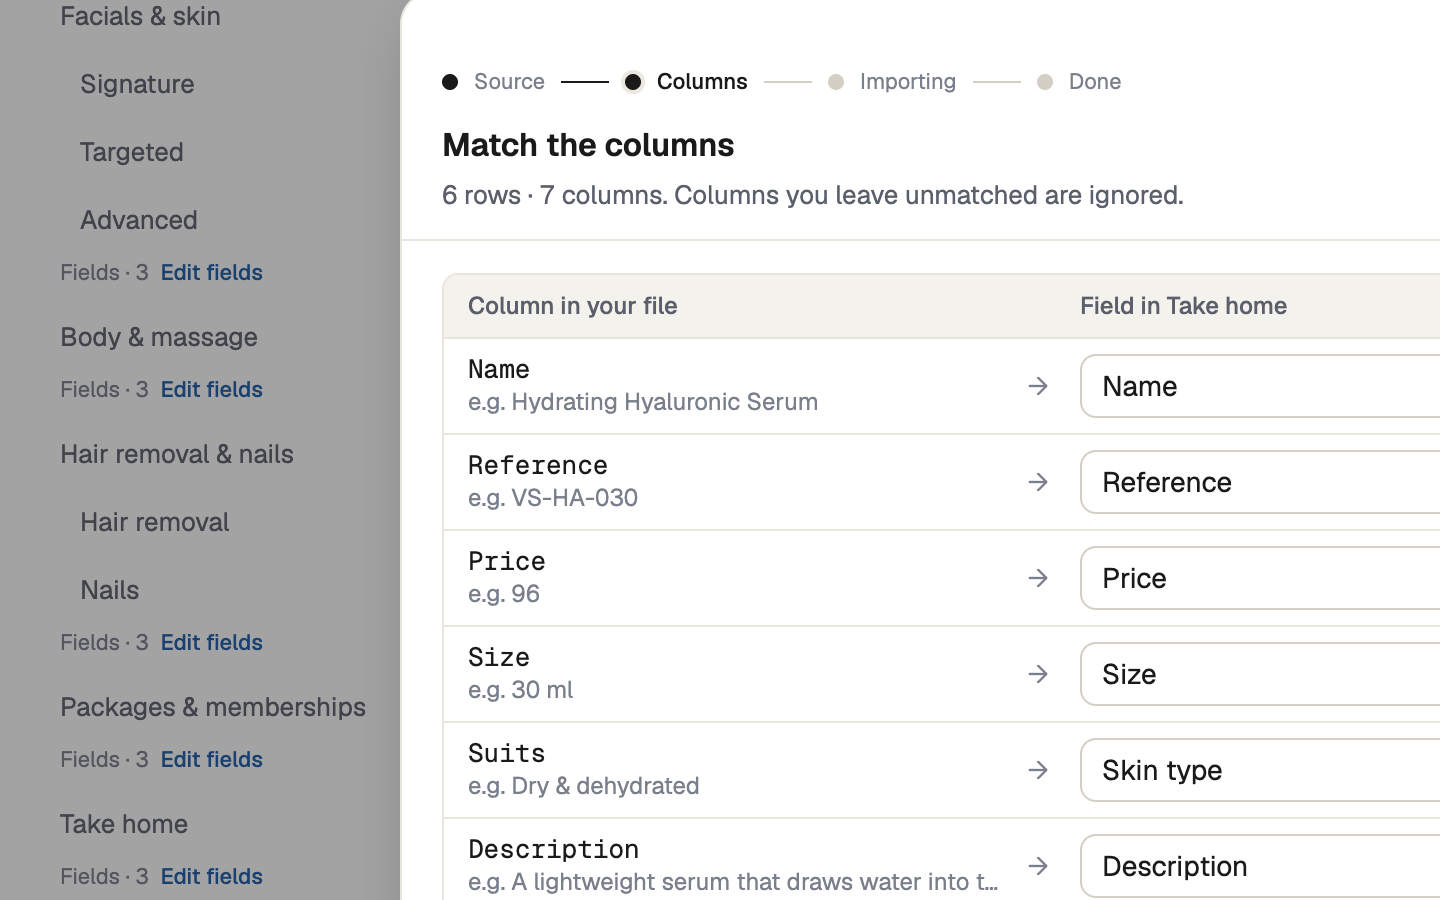Screen dimensions: 1440x900
Task: Open the Name field dropdown
Action: pos(1260,386)
